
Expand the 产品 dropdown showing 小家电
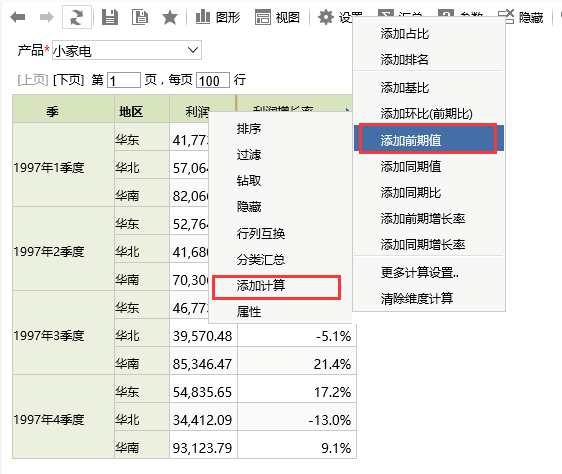click(127, 50)
